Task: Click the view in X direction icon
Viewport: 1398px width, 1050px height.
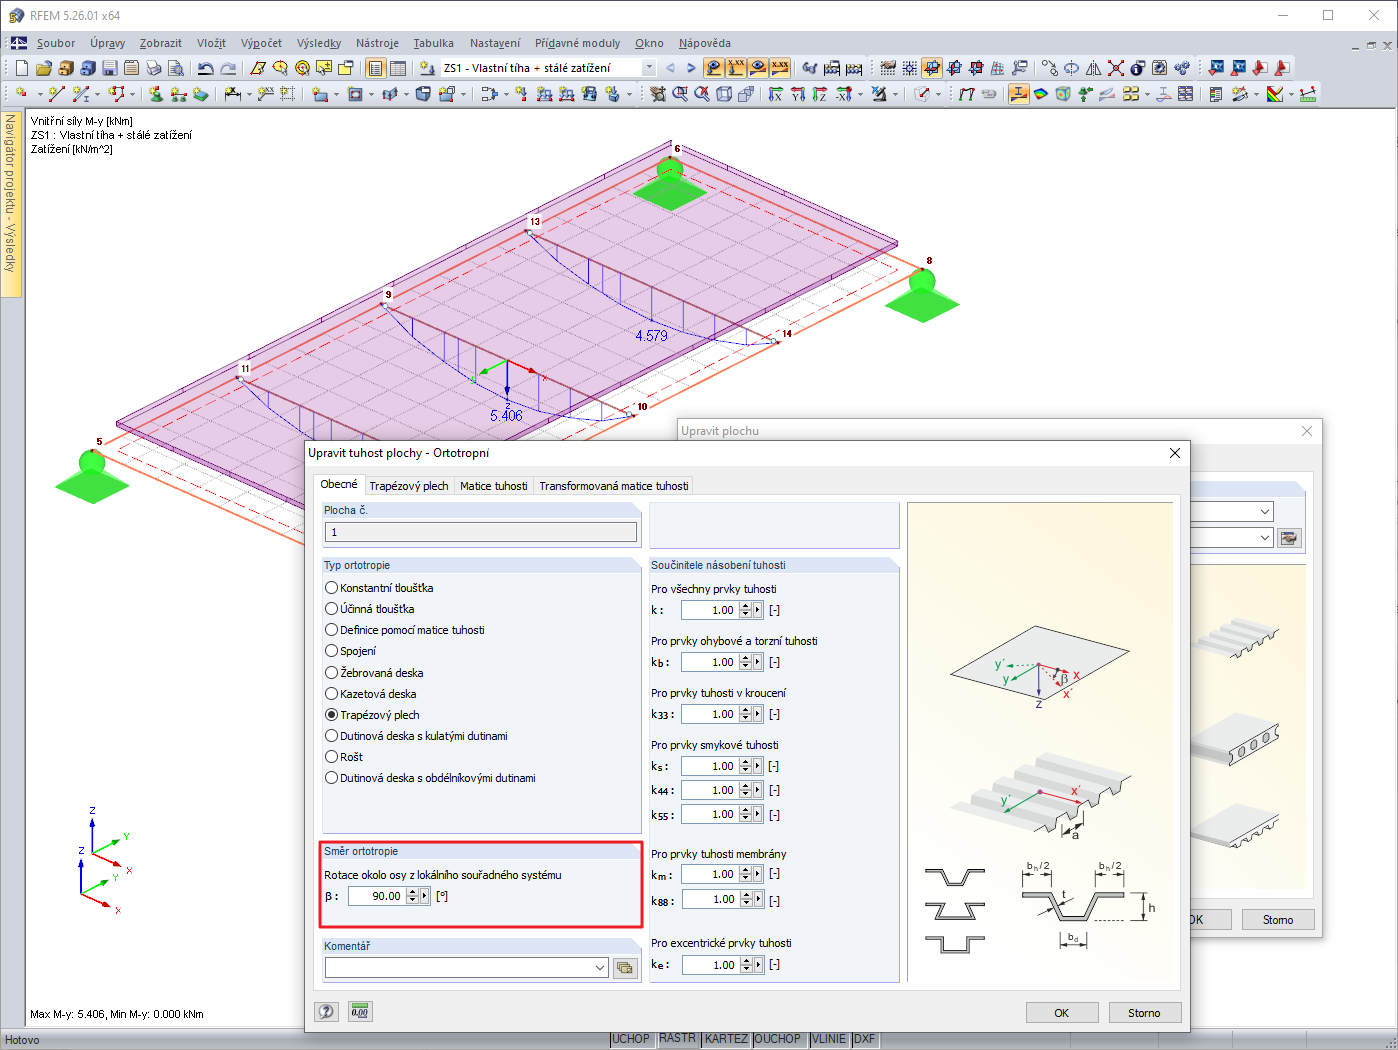Action: tap(776, 94)
